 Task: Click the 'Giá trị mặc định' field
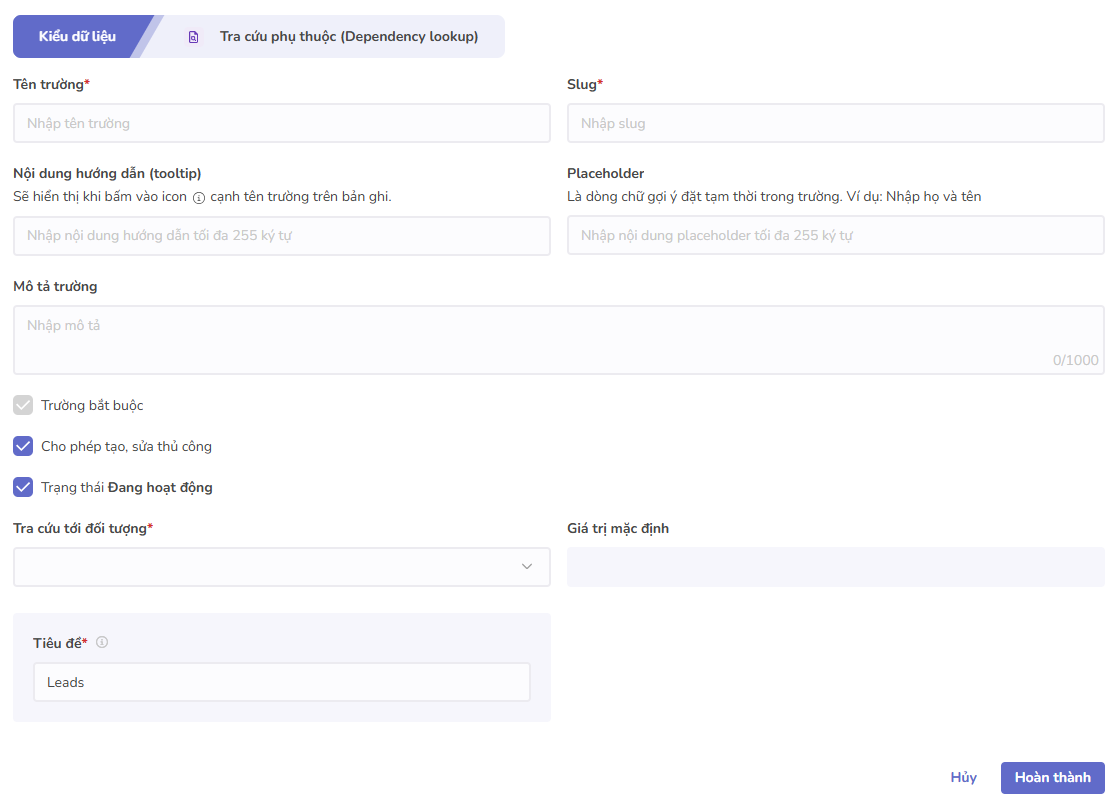[x=835, y=567]
